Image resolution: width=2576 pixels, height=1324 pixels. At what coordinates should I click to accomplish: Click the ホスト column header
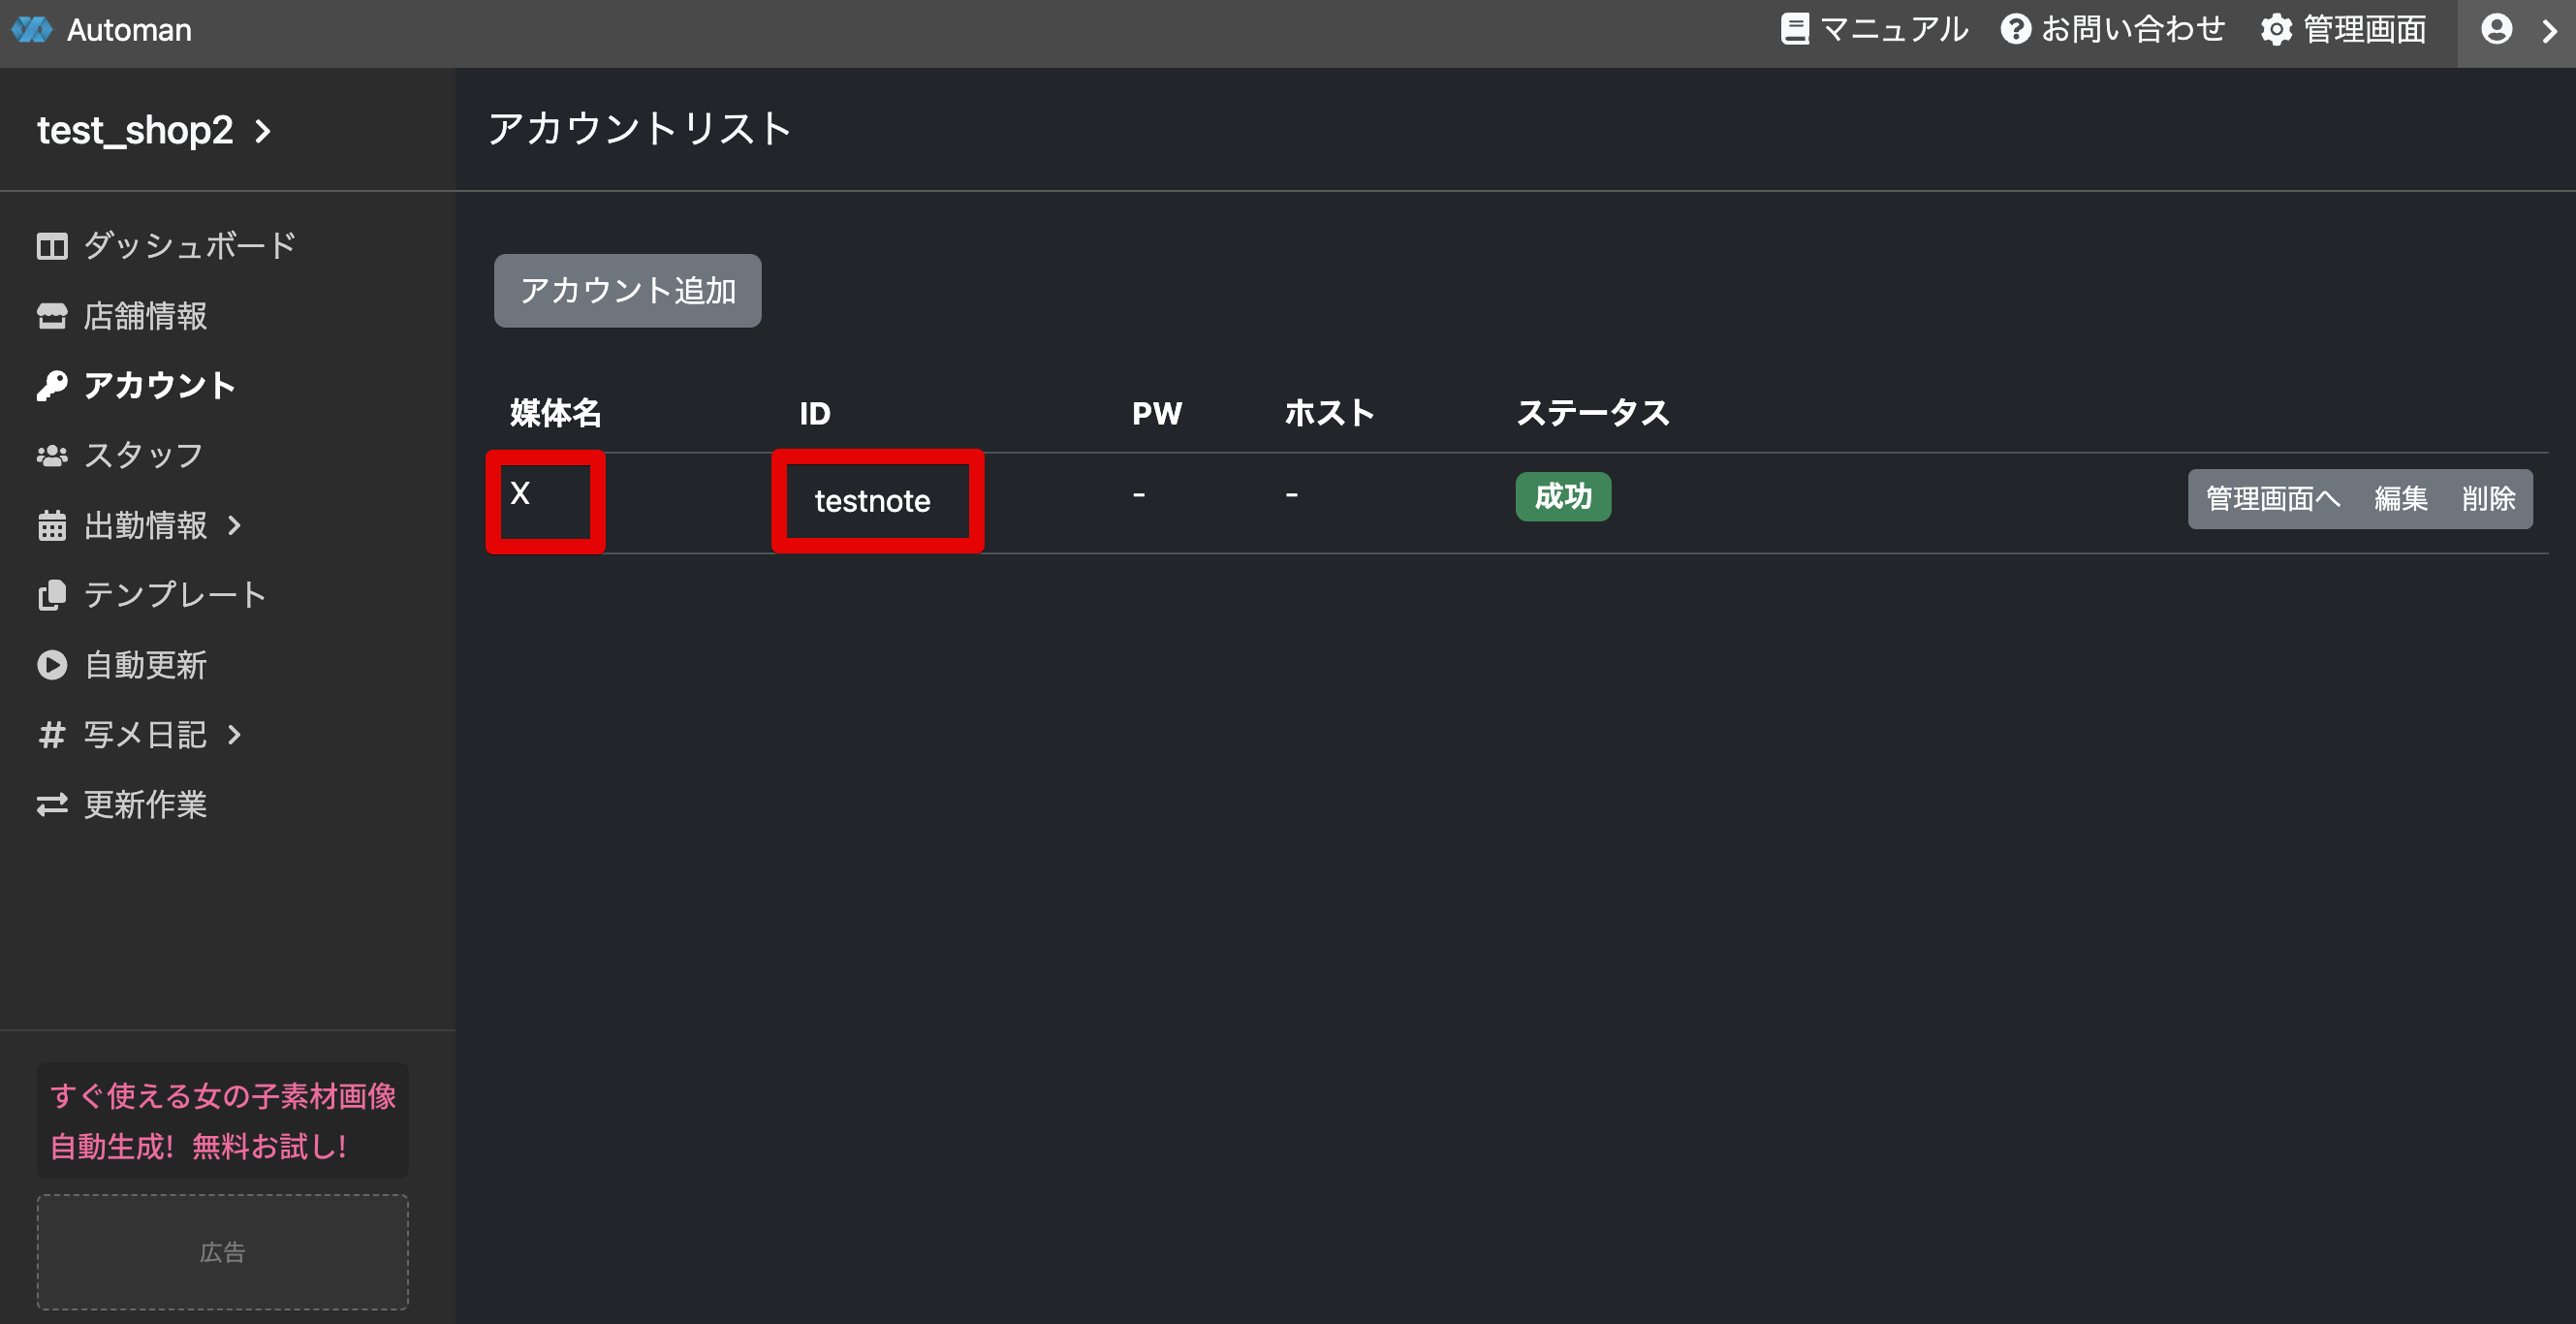click(x=1329, y=413)
